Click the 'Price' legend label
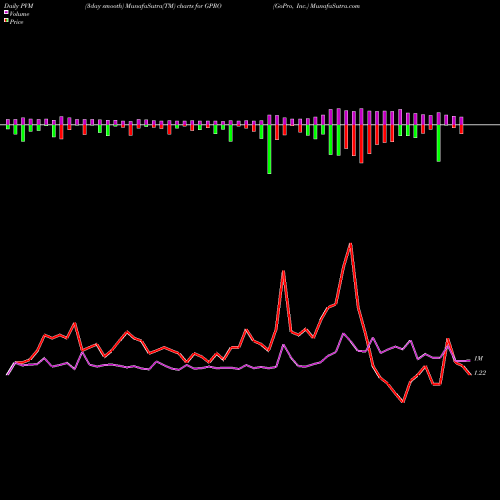The height and width of the screenshot is (500, 500). click(16, 22)
